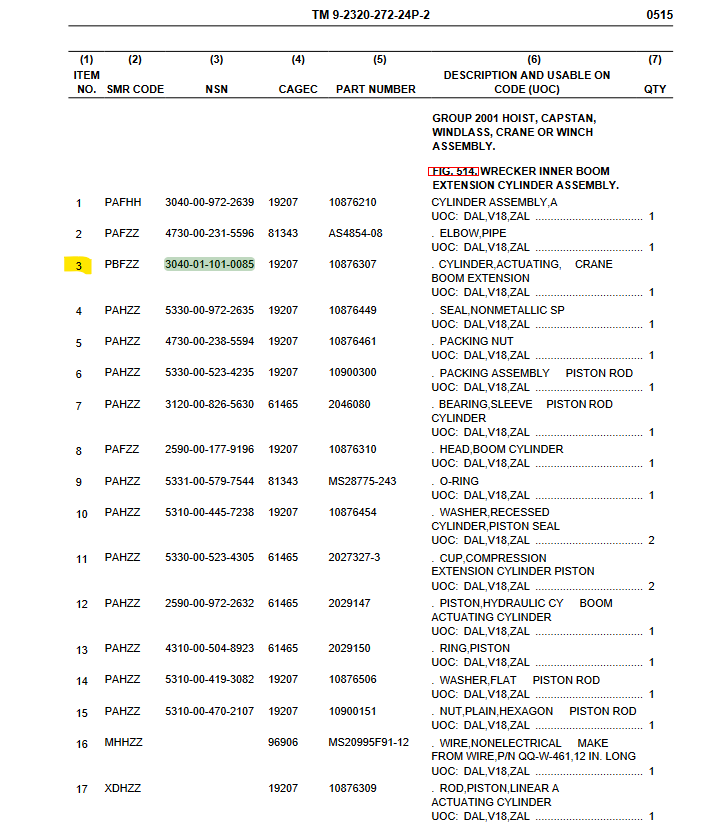The image size is (705, 836).
Task: Click the CAGEC column header
Action: (298, 89)
